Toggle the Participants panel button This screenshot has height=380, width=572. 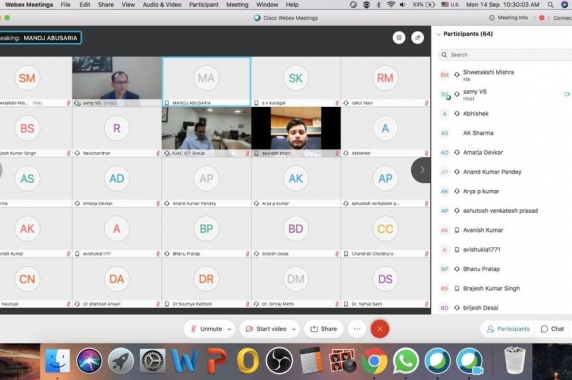click(x=508, y=329)
